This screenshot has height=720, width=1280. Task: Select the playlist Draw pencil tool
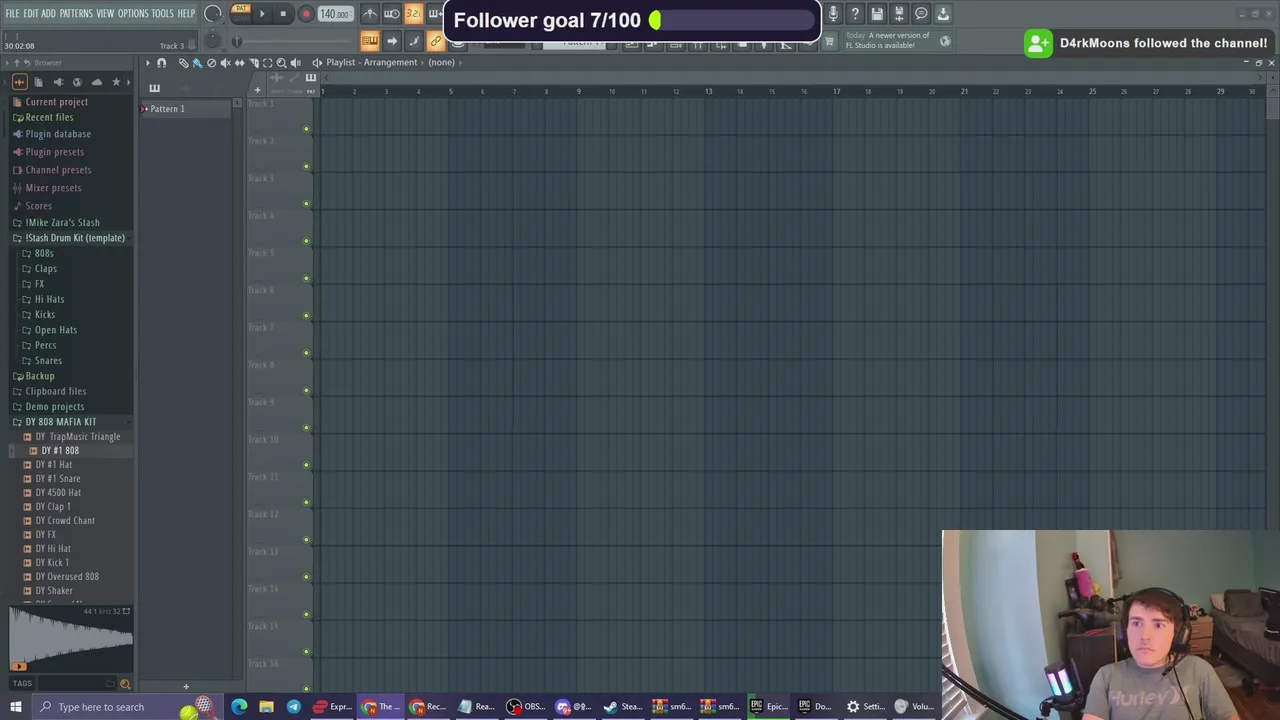[x=183, y=62]
